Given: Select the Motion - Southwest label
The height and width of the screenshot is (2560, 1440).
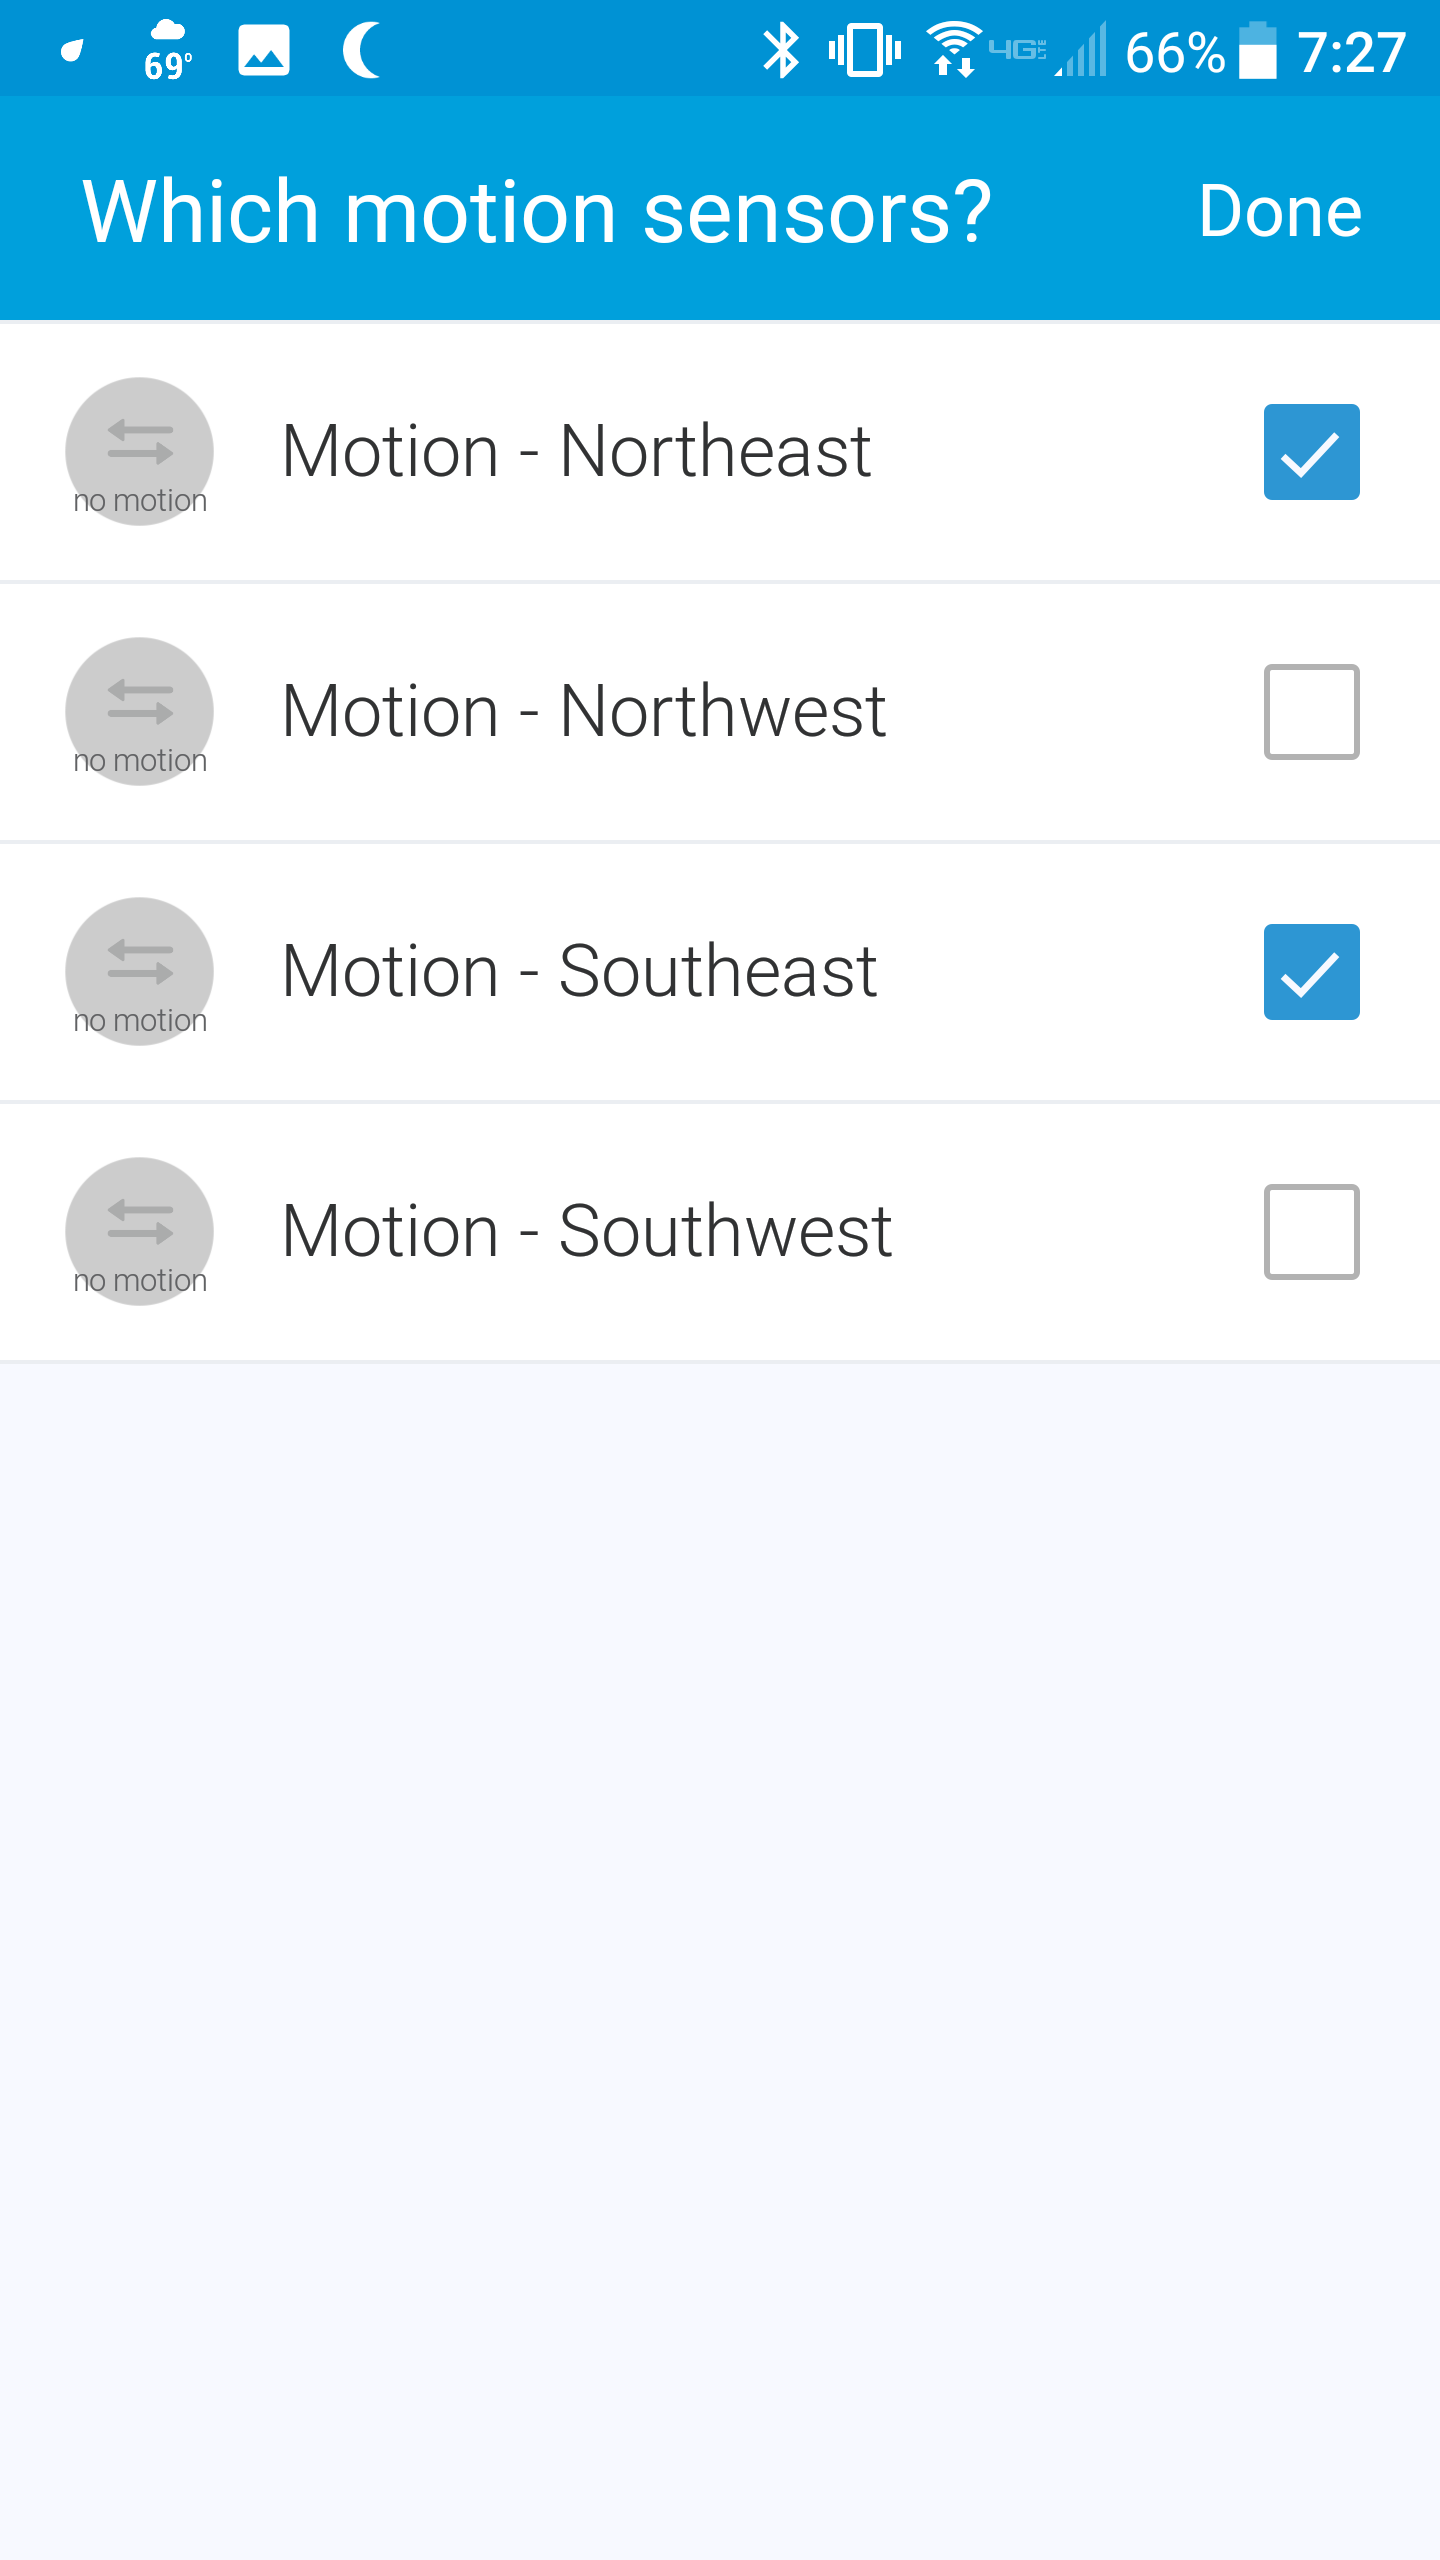Looking at the screenshot, I should [587, 1231].
